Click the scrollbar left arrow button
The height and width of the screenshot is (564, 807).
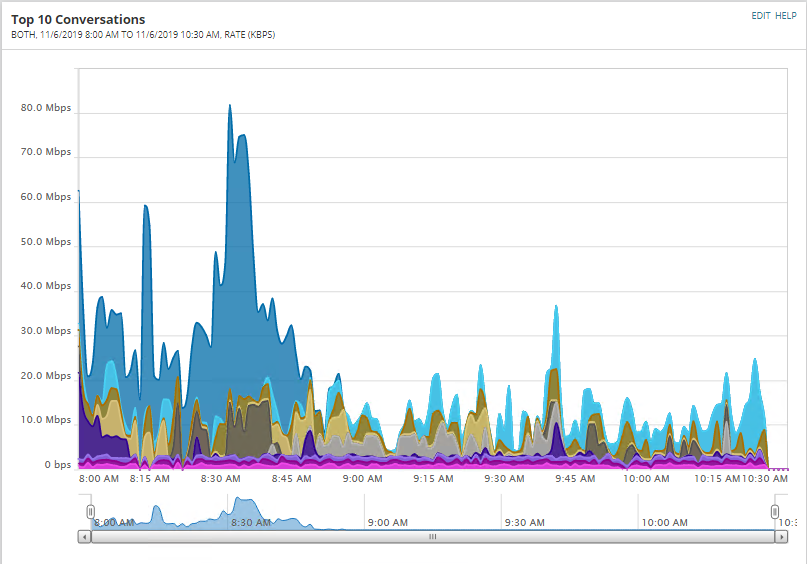coord(84,537)
